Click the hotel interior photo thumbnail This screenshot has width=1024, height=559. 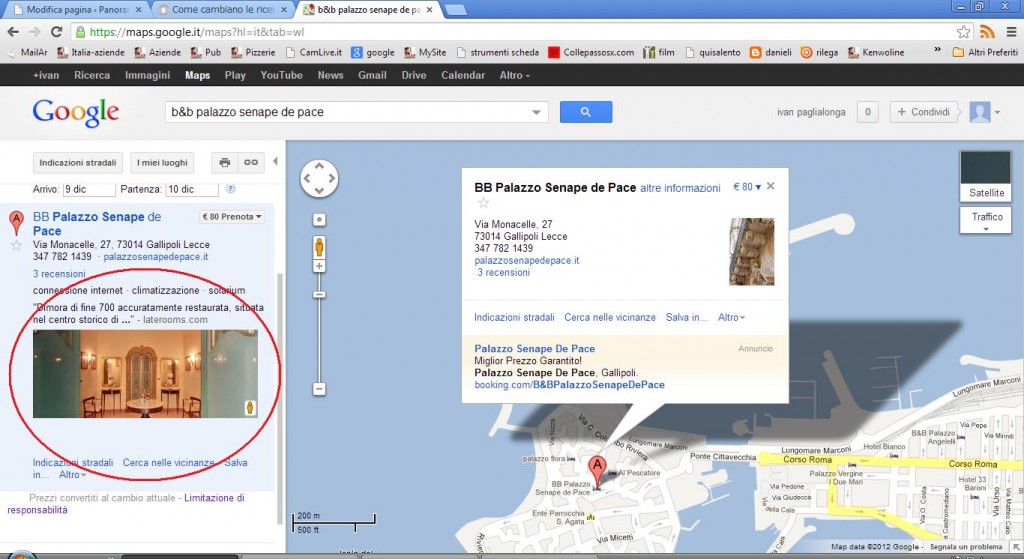pos(145,373)
